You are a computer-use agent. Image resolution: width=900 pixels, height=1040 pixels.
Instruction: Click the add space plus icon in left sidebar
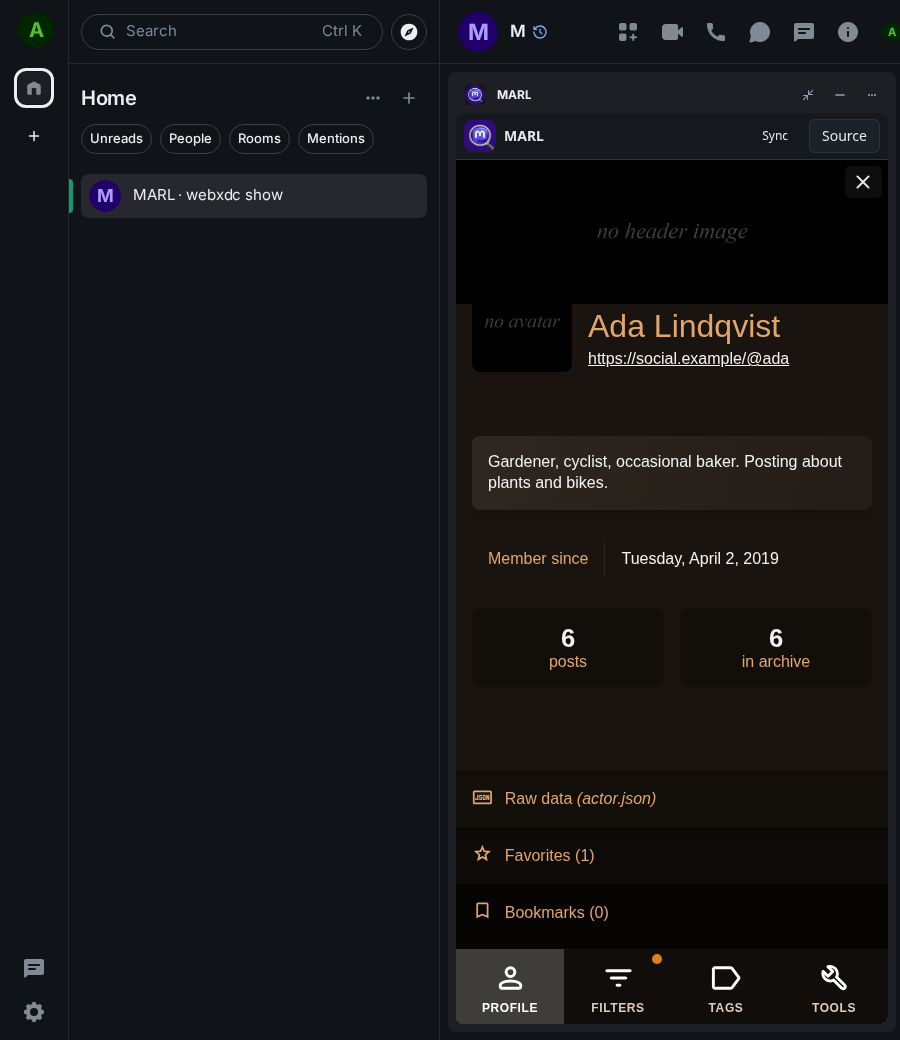[34, 136]
